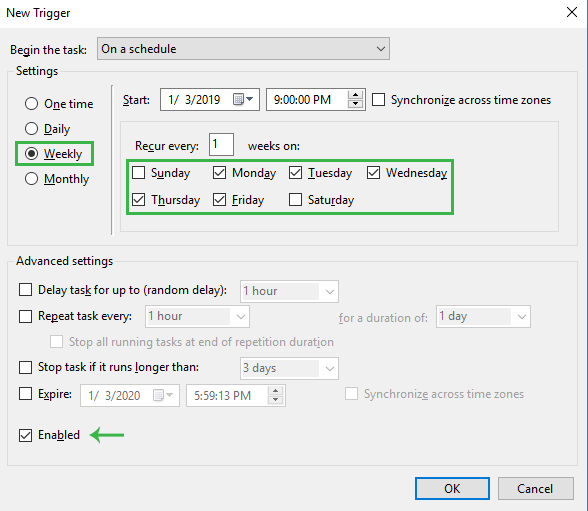The width and height of the screenshot is (588, 511).
Task: Enable the Expire checkbox
Action: 26,394
